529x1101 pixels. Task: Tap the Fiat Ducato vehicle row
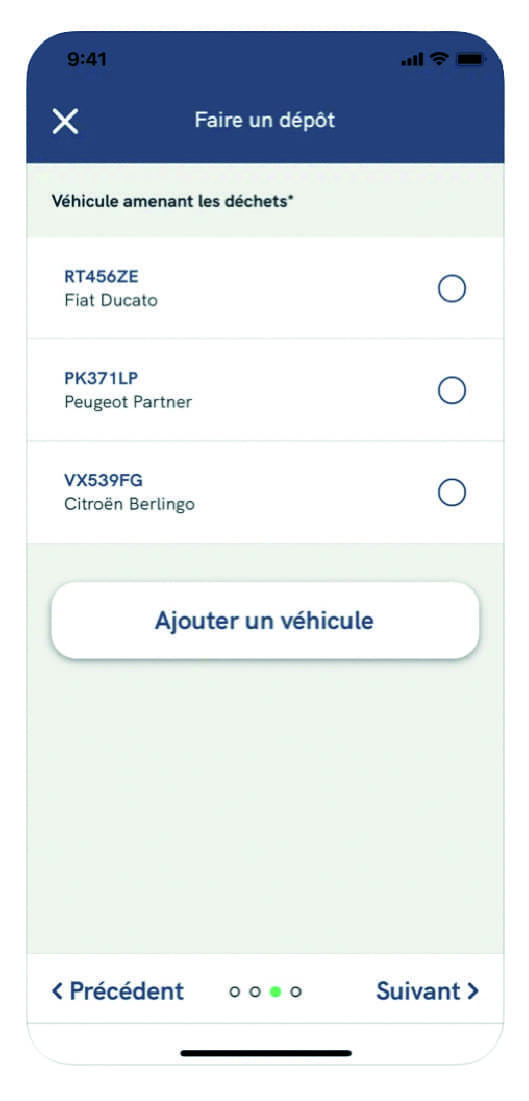pos(265,288)
